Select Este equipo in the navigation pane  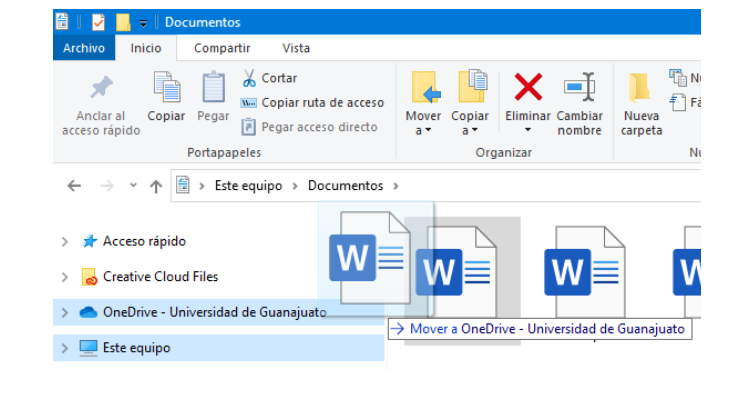coord(137,348)
